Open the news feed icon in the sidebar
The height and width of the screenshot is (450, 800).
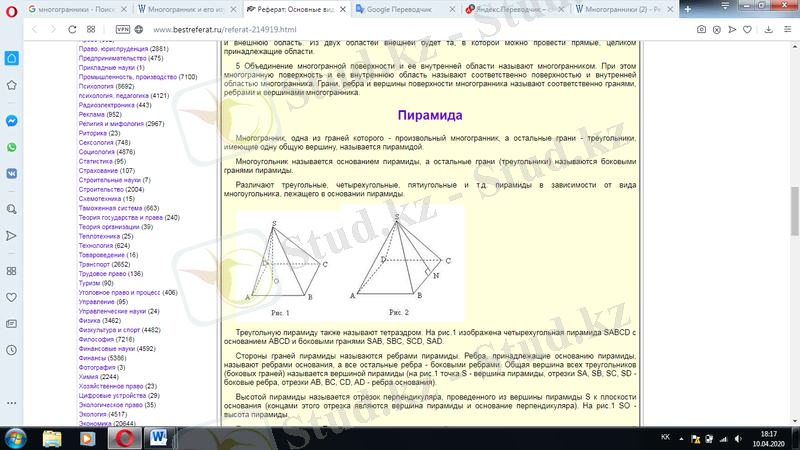11,324
